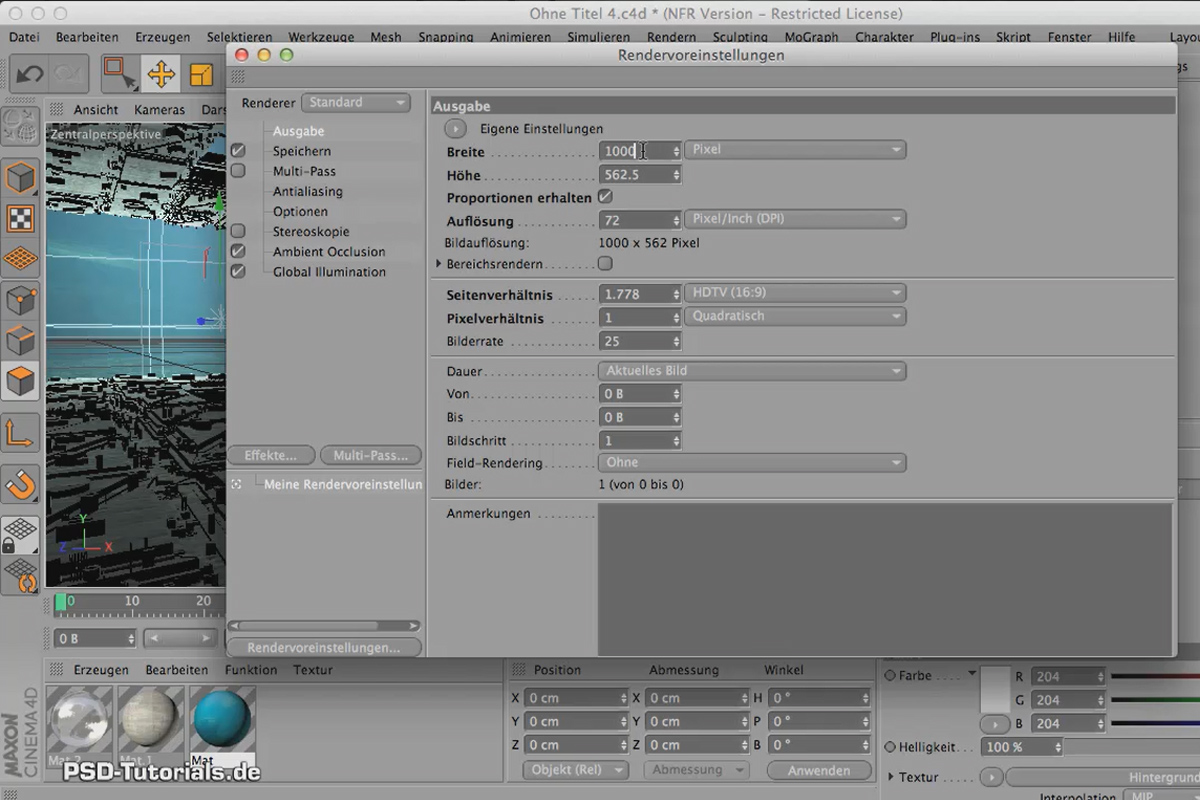The height and width of the screenshot is (800, 1200).
Task: Click the Planar Workplane icon
Action: point(21,575)
